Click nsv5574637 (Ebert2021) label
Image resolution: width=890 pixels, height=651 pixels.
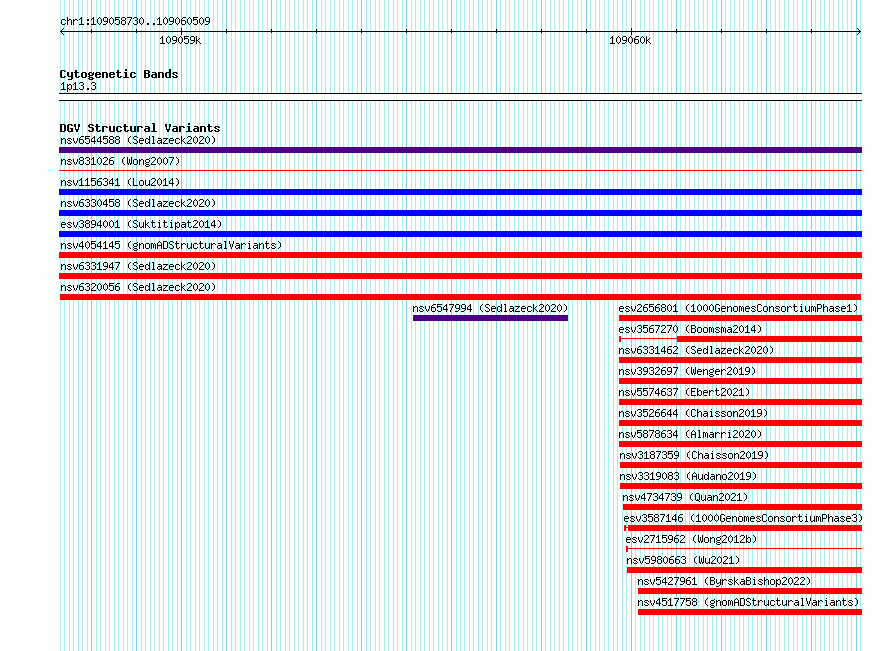(x=684, y=392)
